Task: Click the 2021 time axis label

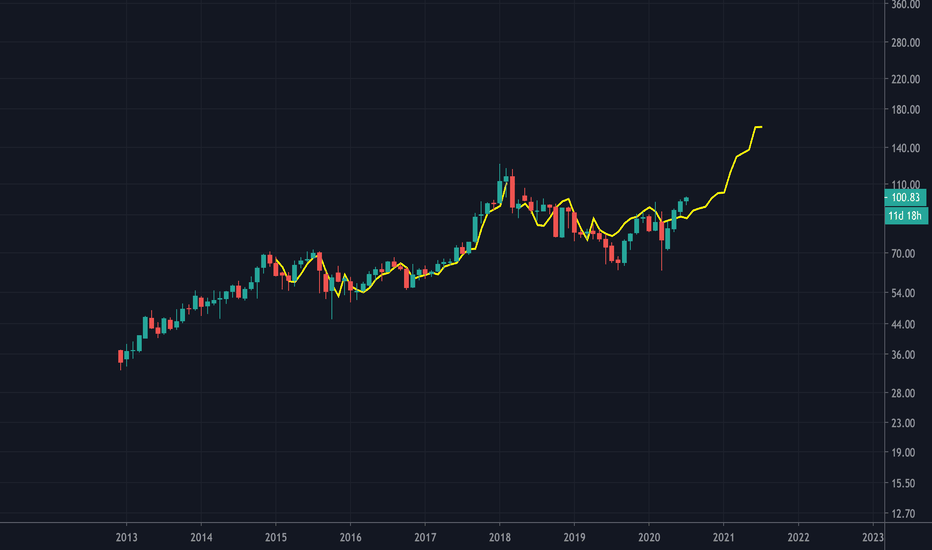Action: [723, 538]
